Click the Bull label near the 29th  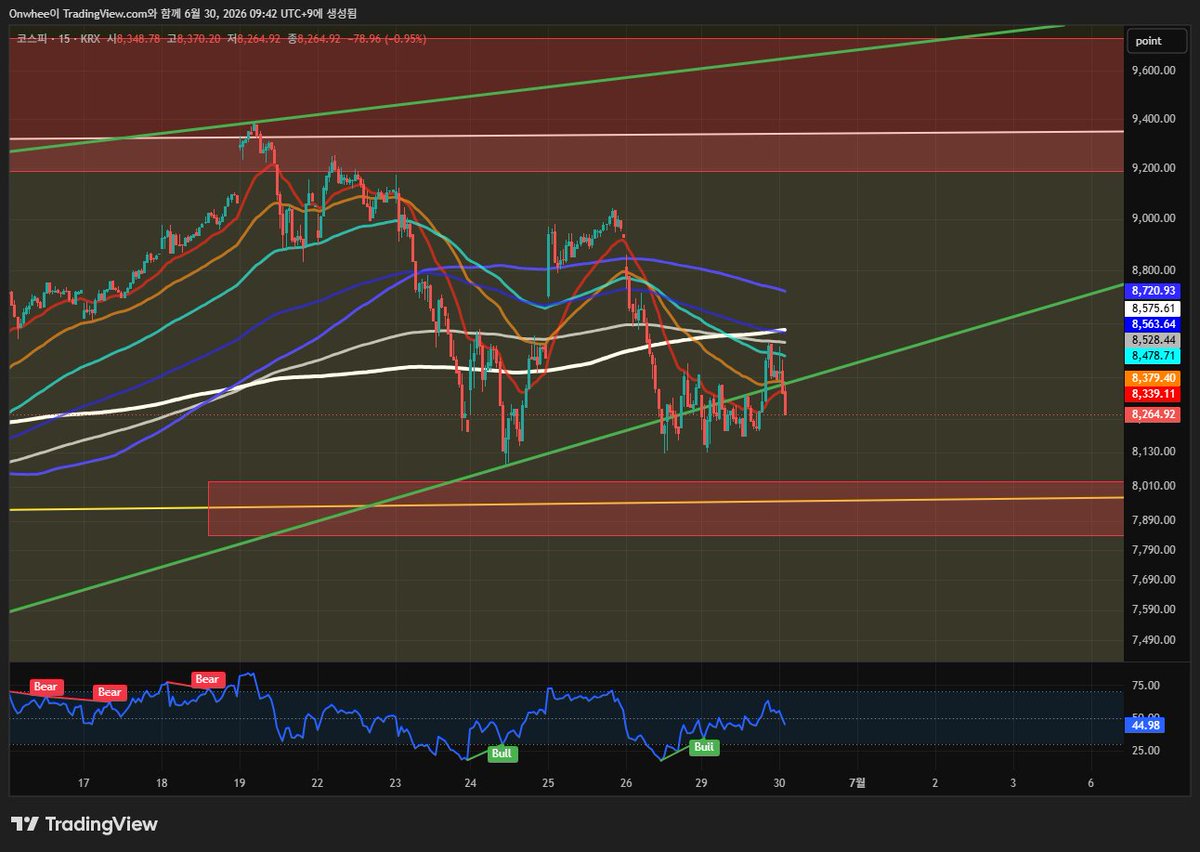click(704, 746)
